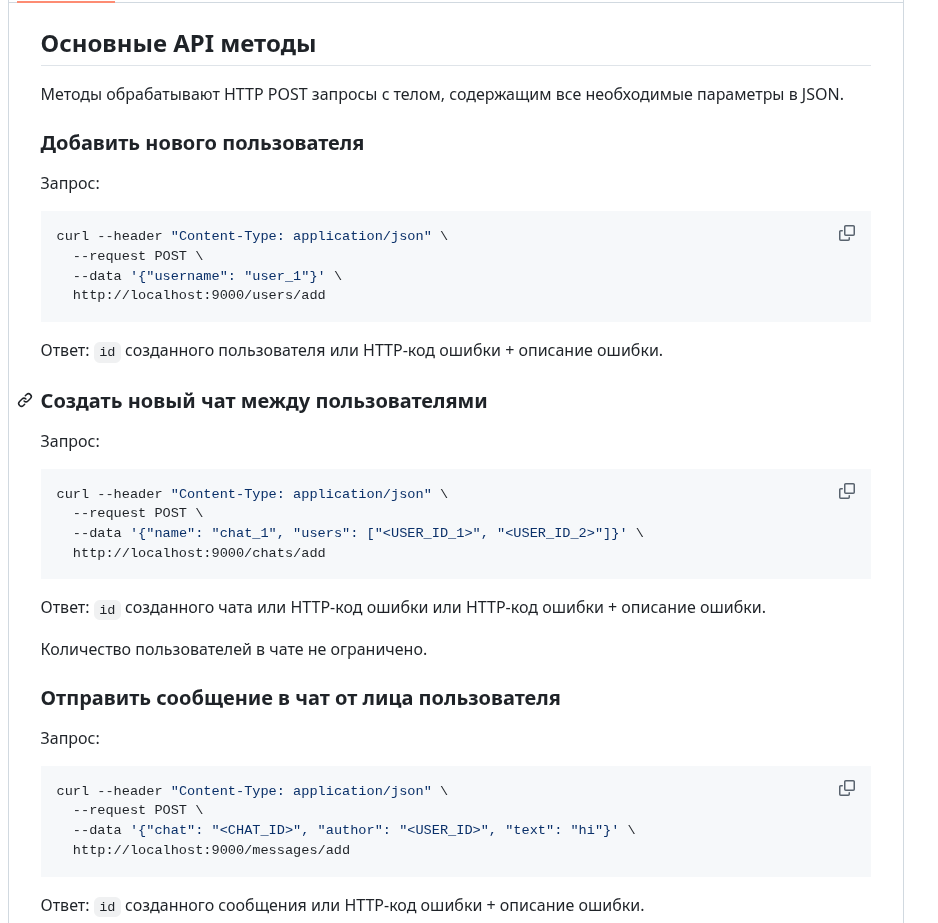
Task: Click text "Количество пользователей в чате не ограничено"
Action: [x=234, y=649]
